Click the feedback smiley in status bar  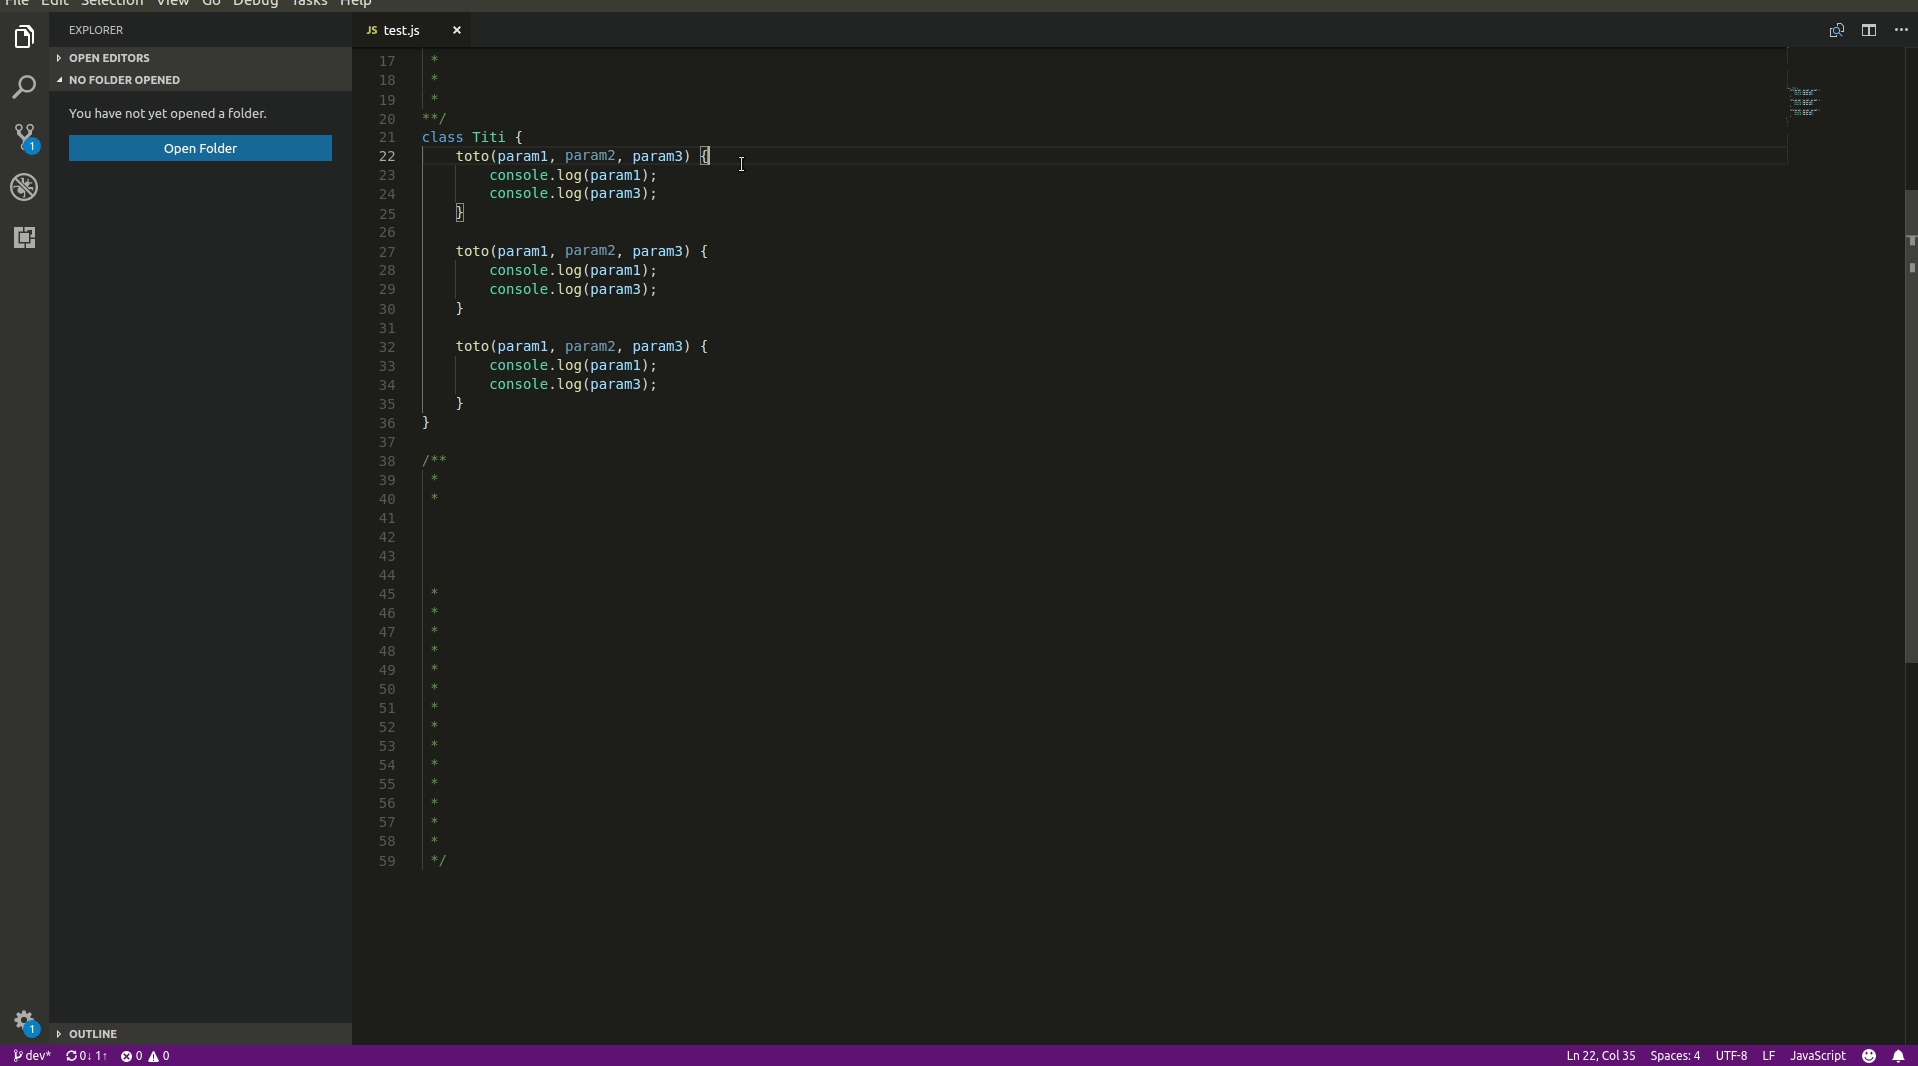tap(1870, 1056)
